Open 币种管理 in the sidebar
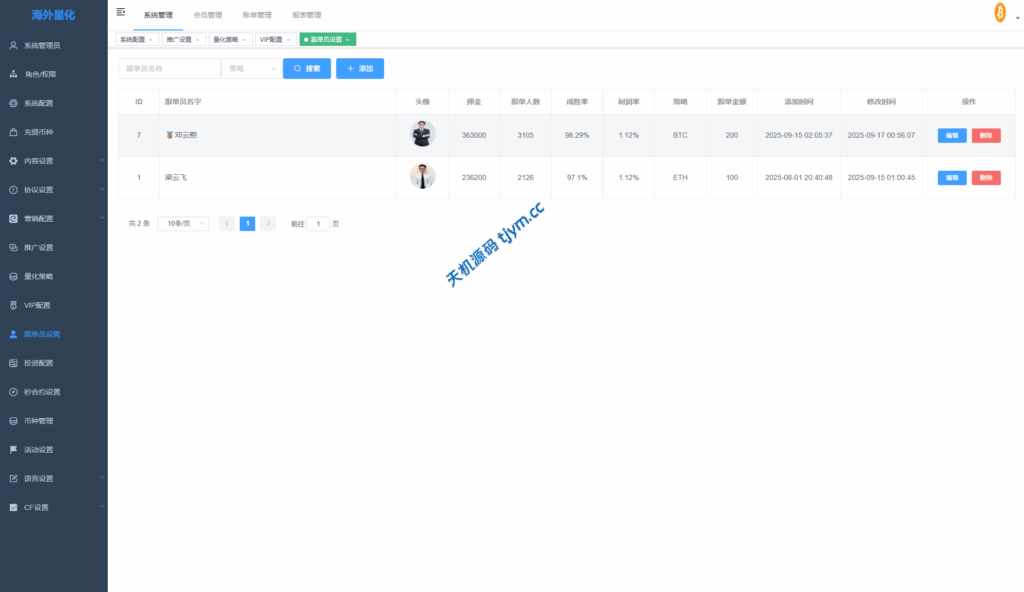The image size is (1024, 592). pos(38,421)
